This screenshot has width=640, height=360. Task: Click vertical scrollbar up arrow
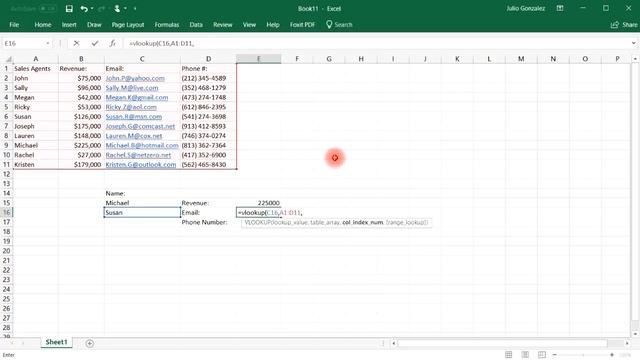(635, 59)
